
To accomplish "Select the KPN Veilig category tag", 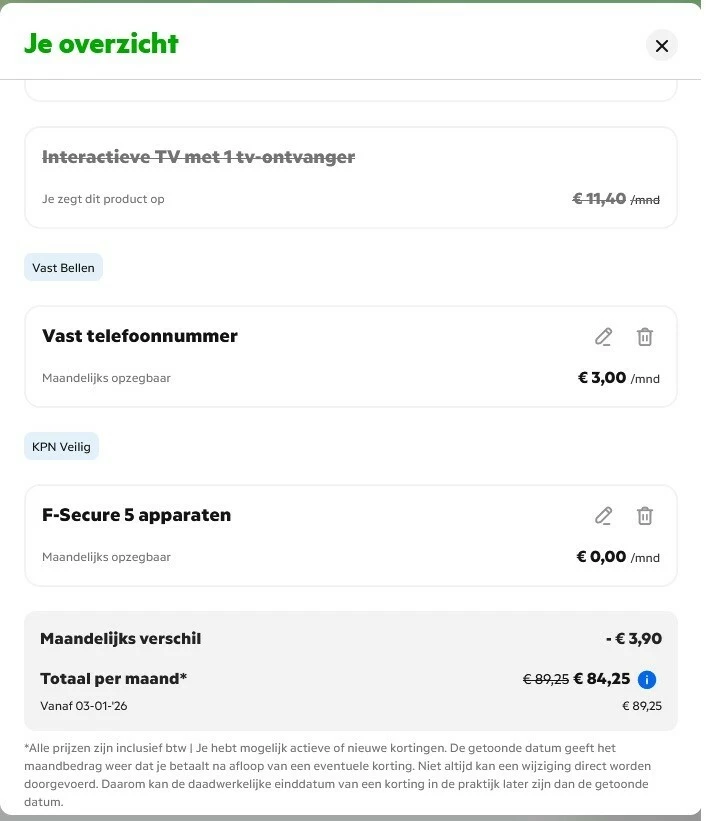I will click(x=61, y=447).
